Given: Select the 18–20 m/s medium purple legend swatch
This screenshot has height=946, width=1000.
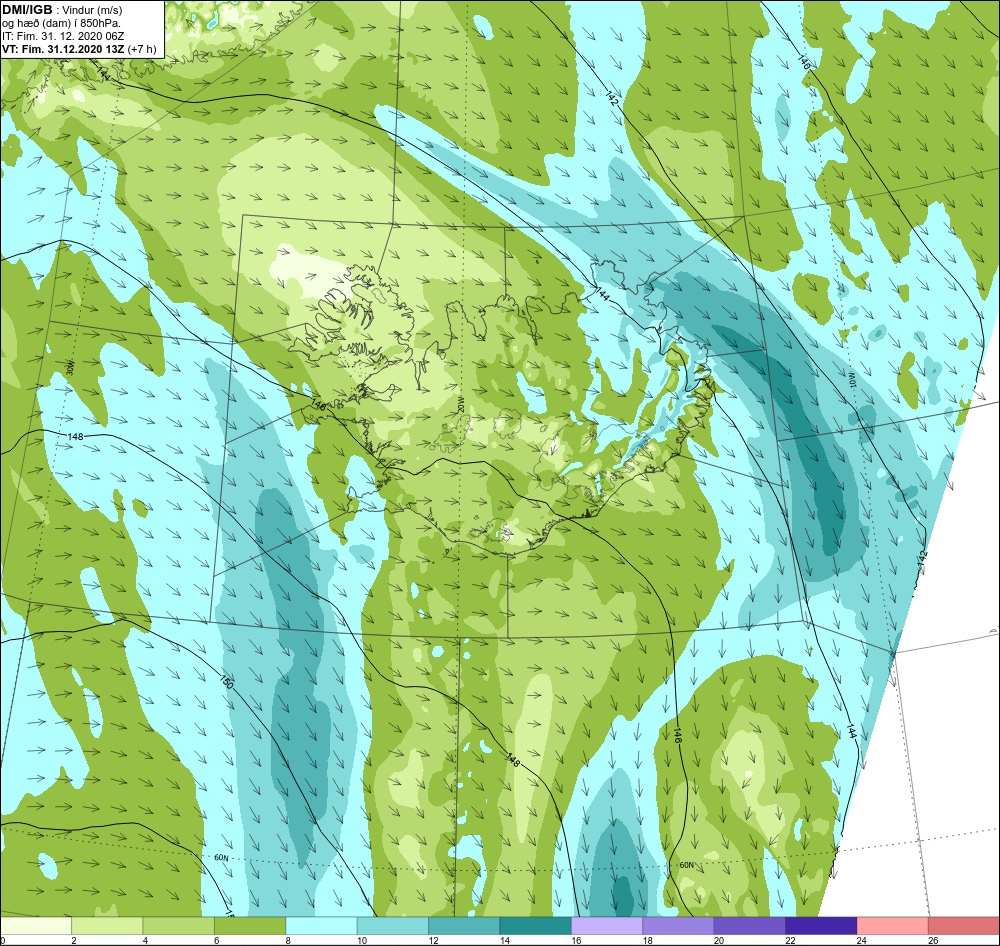Looking at the screenshot, I should point(679,926).
